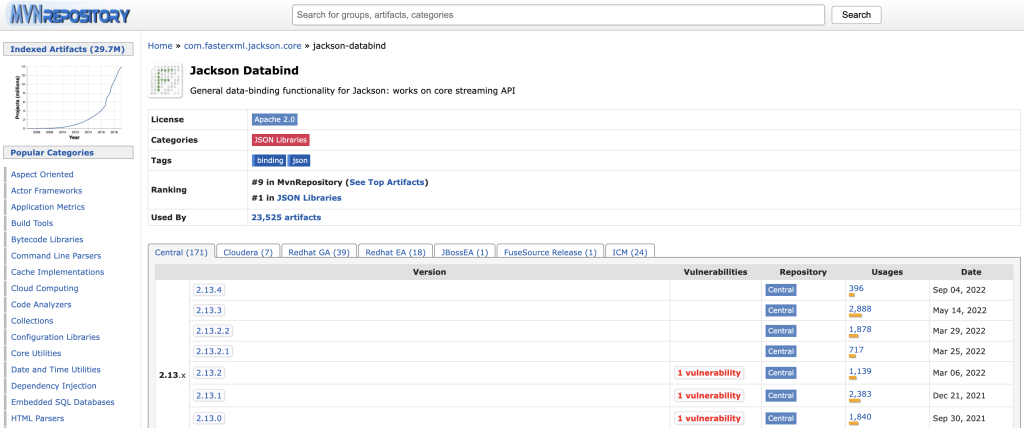Click the Central badge for 2.13.0
This screenshot has width=1024, height=428.
781,418
